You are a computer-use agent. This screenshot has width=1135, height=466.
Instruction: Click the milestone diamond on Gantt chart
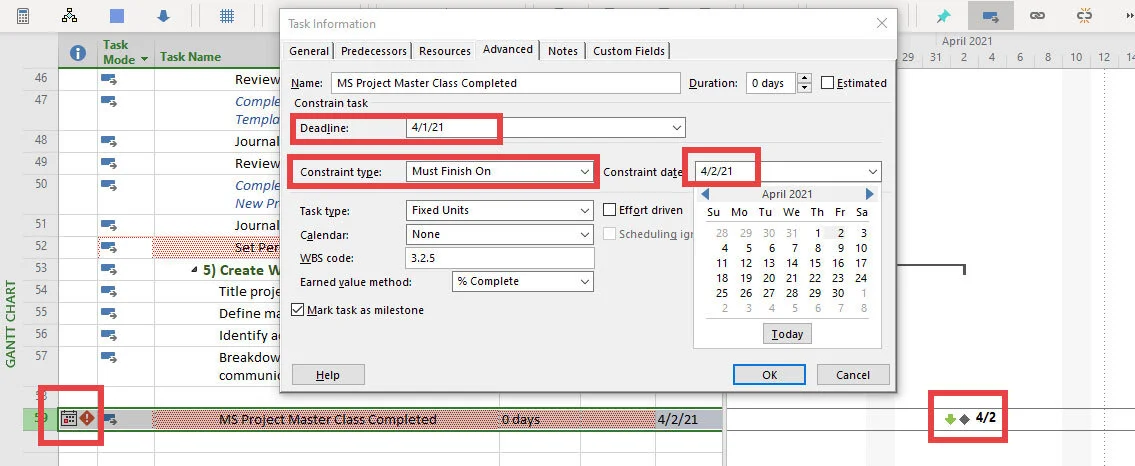coord(964,419)
